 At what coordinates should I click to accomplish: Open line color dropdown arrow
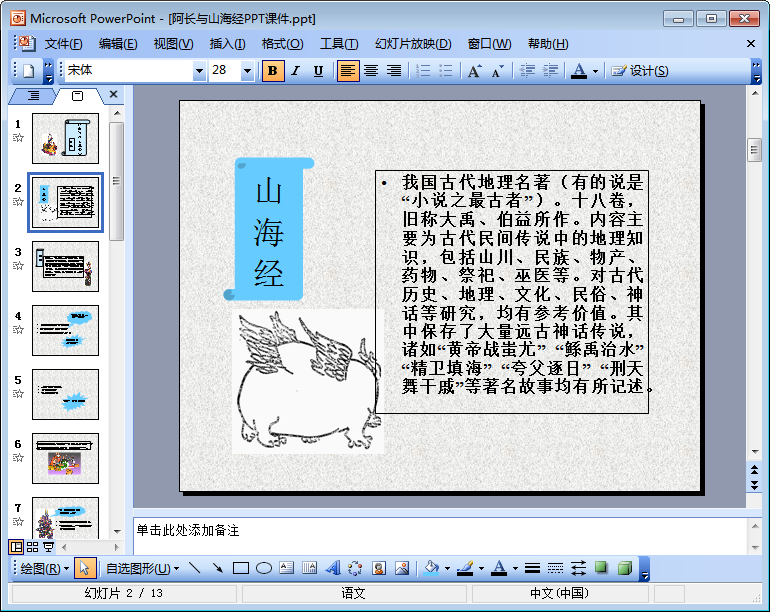click(481, 569)
